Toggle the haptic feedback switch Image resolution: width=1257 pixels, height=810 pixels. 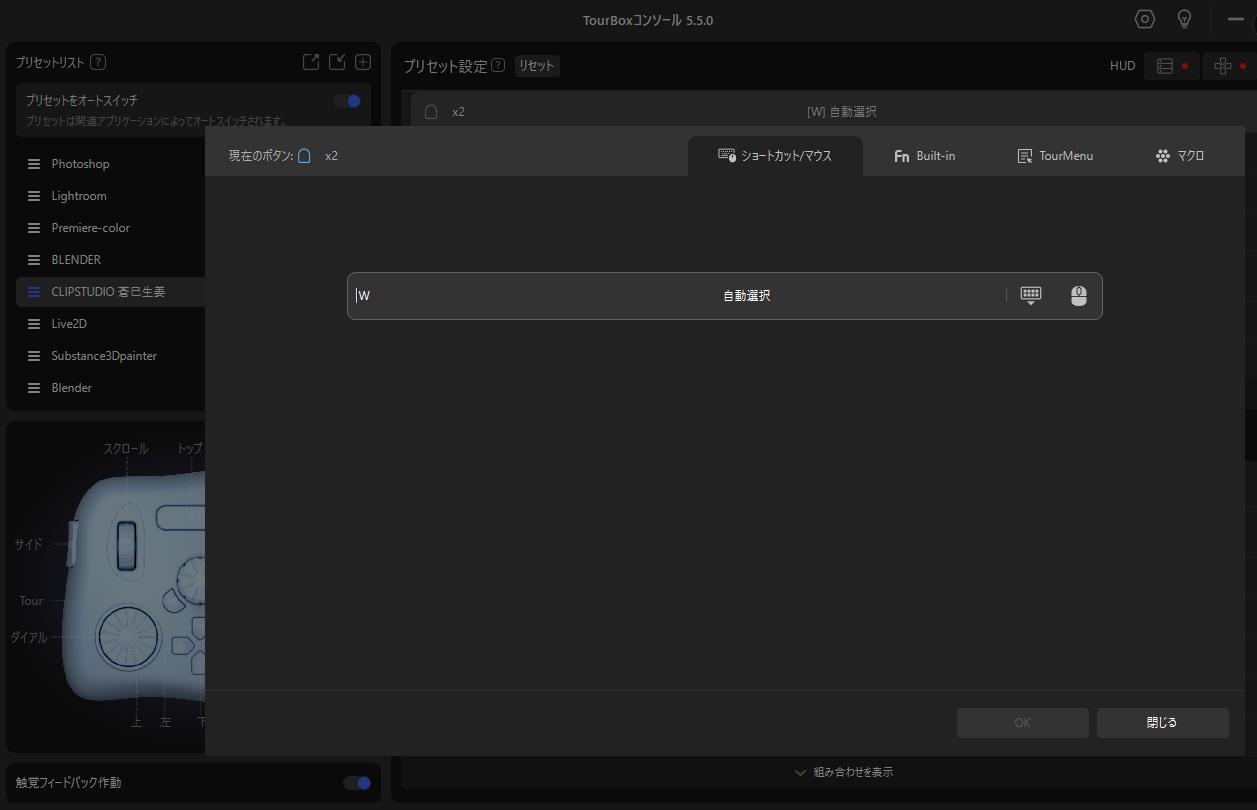coord(357,783)
